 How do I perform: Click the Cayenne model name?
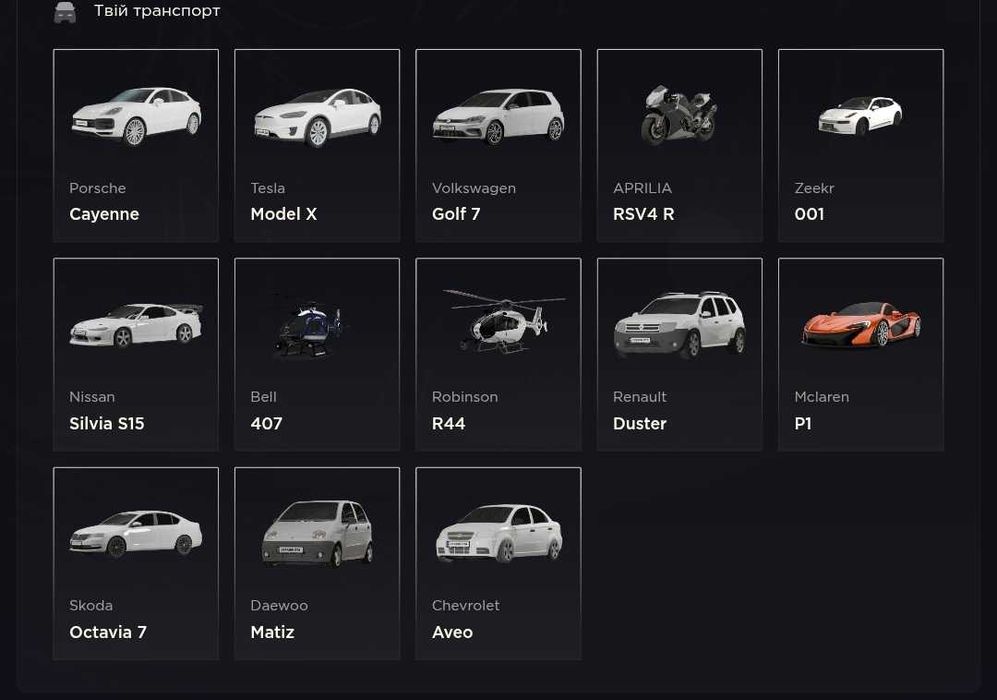coord(104,214)
